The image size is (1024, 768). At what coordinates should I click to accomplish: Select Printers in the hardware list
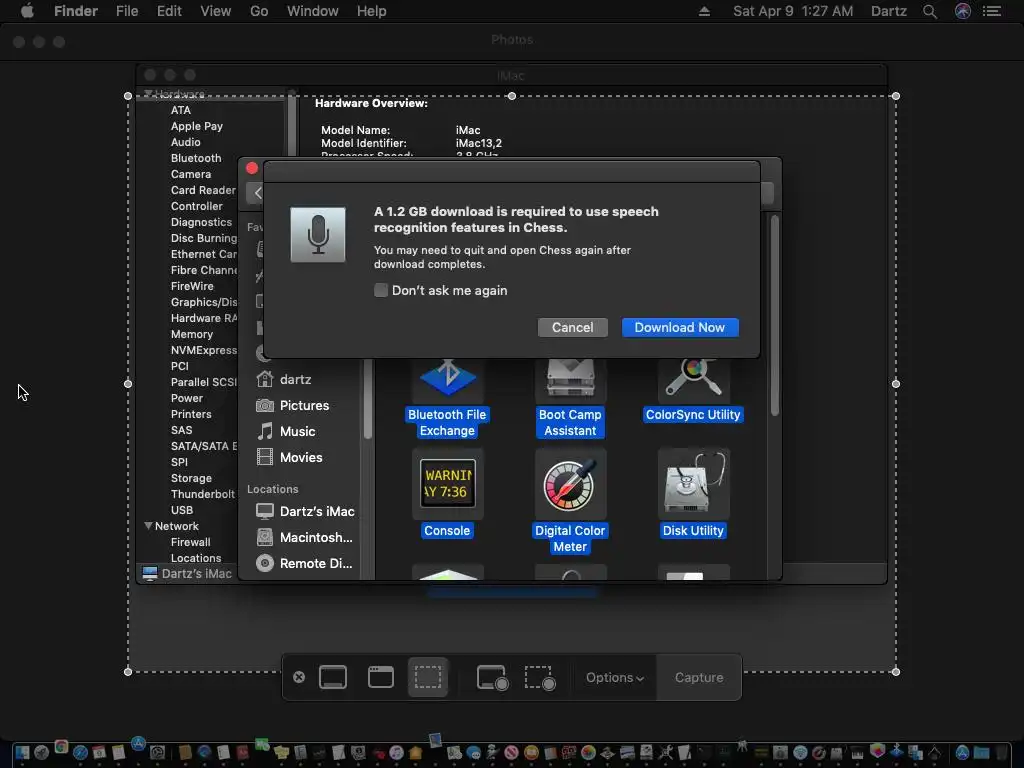click(191, 414)
